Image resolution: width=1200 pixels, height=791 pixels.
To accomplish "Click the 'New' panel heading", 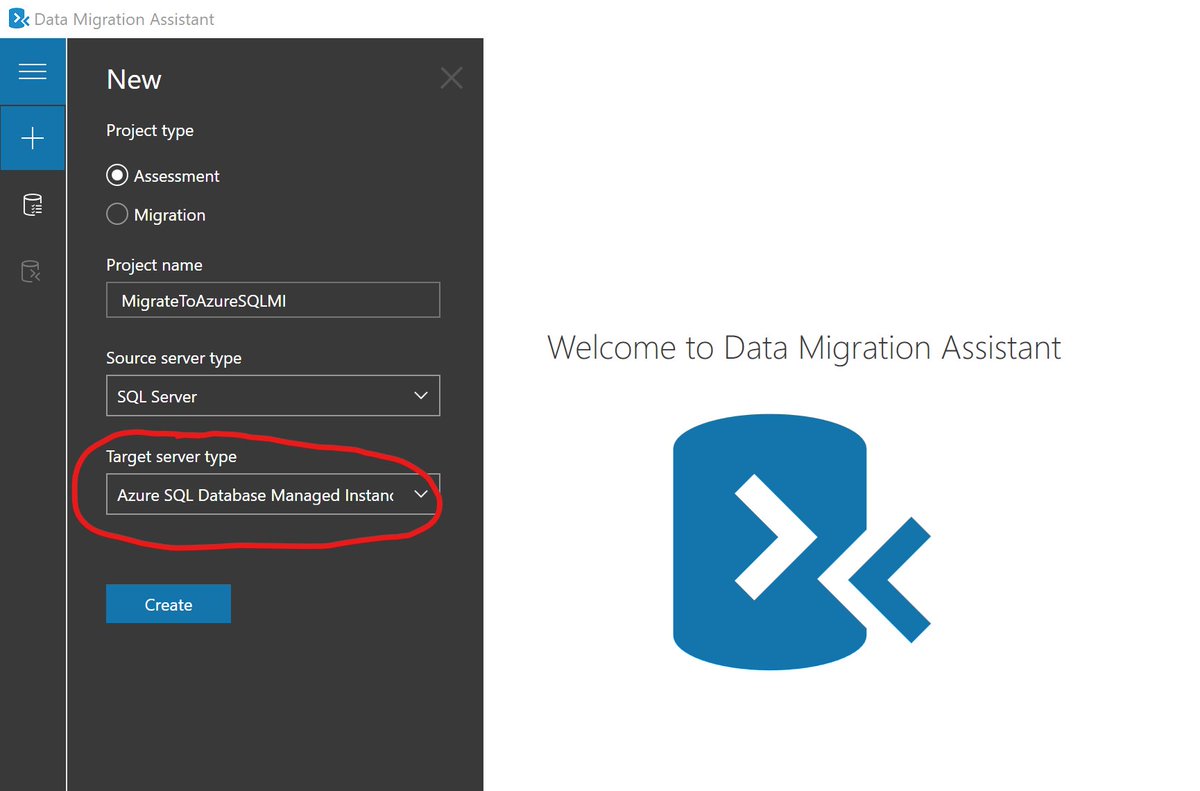I will (x=134, y=80).
